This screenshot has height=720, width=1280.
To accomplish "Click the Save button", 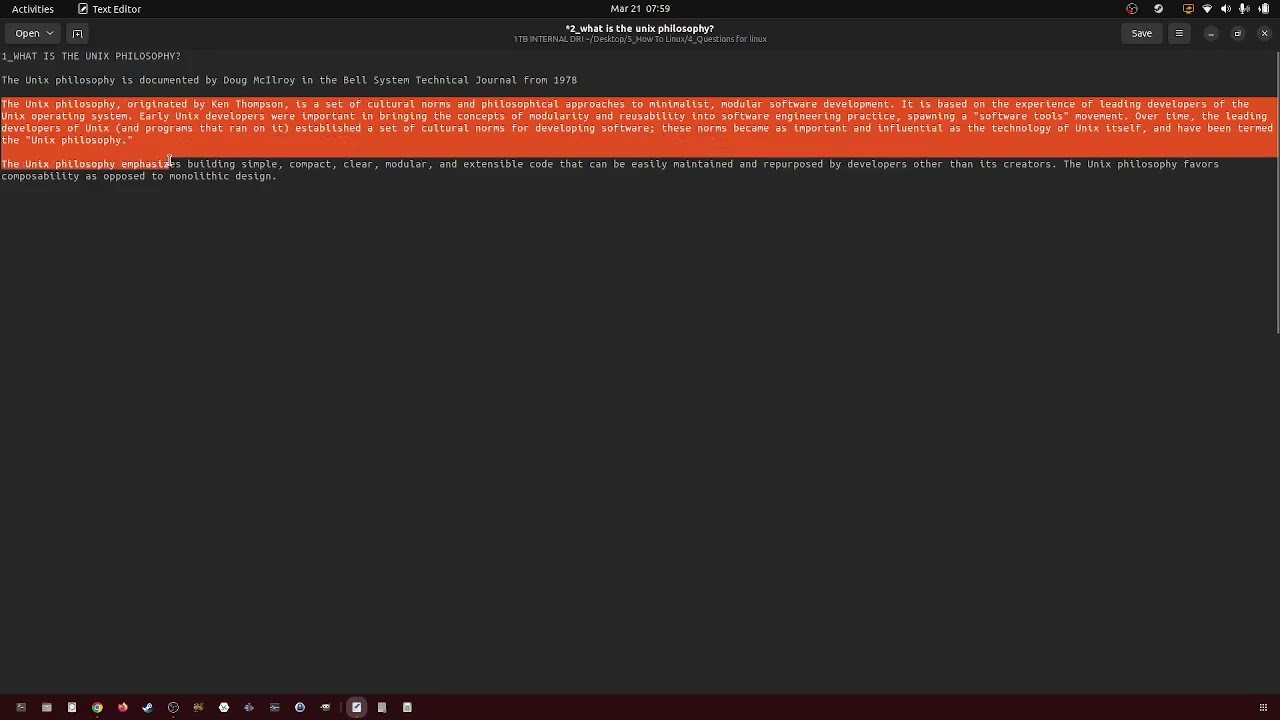I will coord(1141,33).
